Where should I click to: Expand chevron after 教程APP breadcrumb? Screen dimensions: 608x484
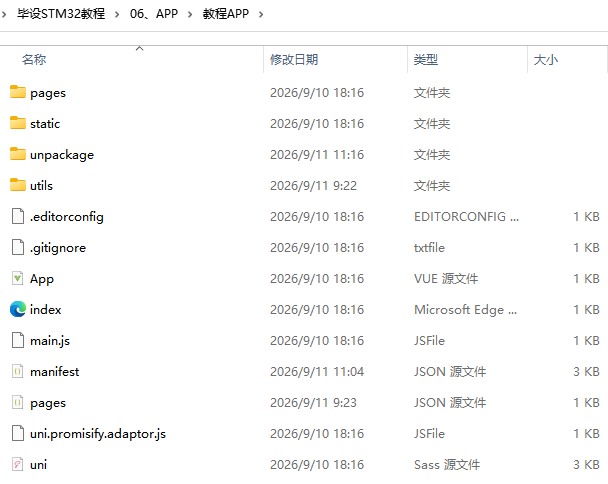tap(261, 15)
